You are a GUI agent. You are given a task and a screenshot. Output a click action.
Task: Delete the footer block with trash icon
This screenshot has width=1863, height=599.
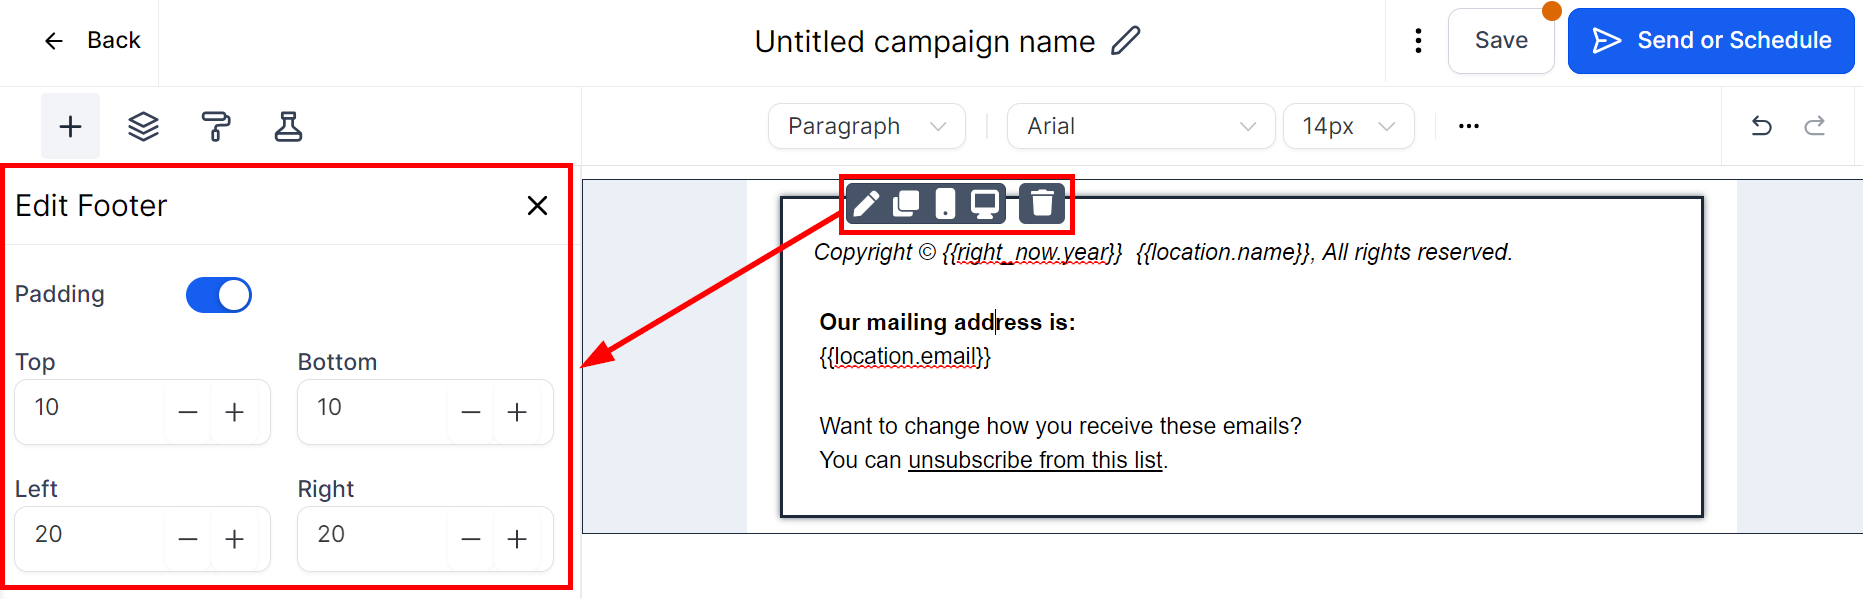coord(1042,204)
